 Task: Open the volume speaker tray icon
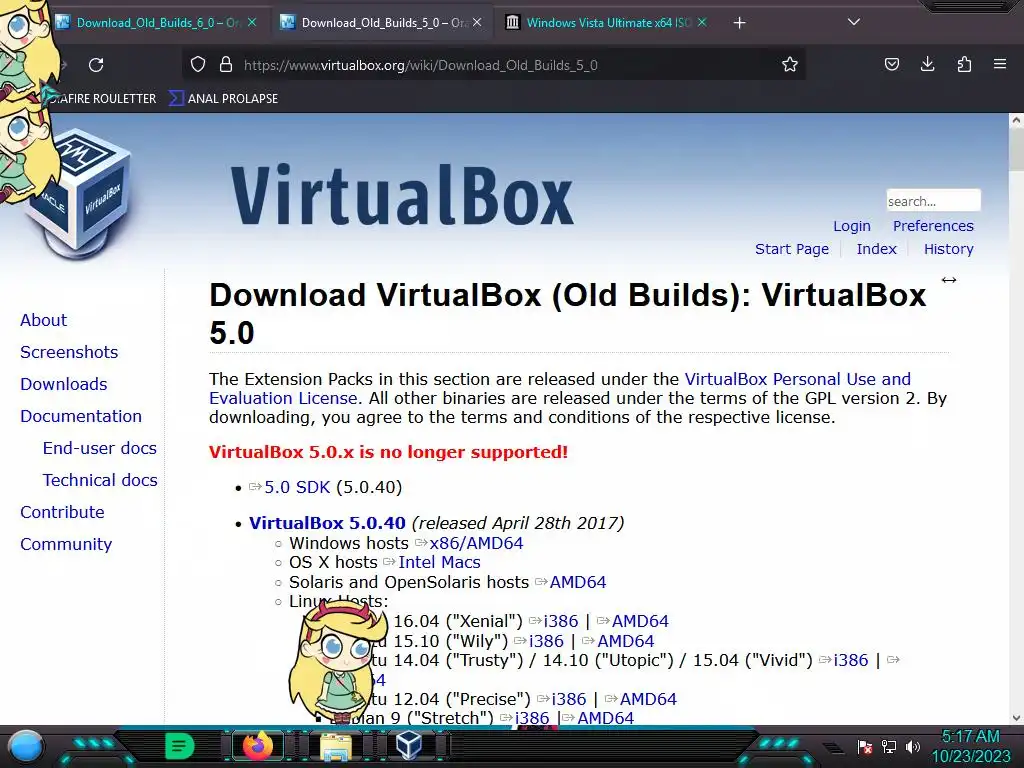[913, 747]
